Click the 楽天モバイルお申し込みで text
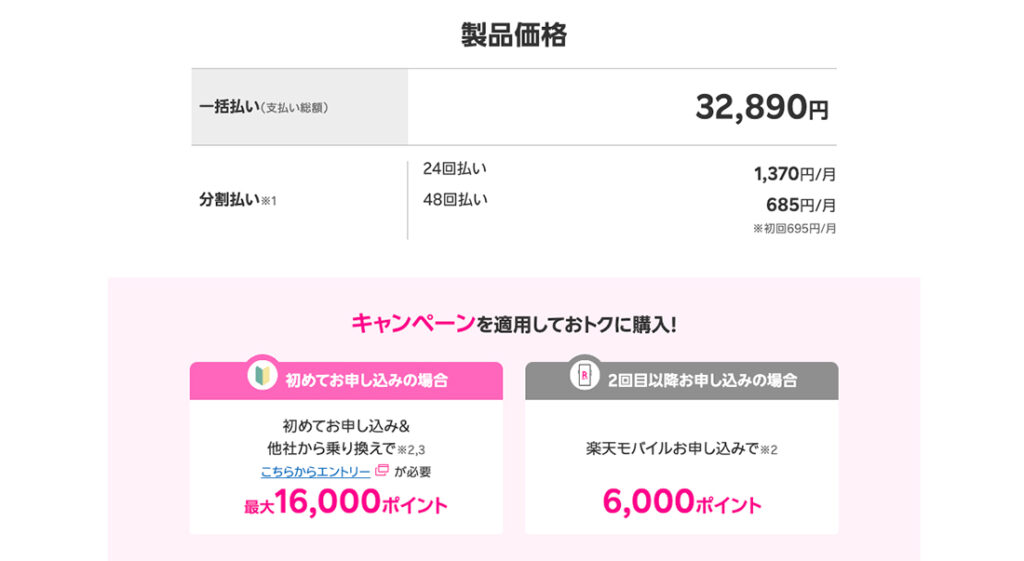The image size is (1024, 561). tap(674, 449)
